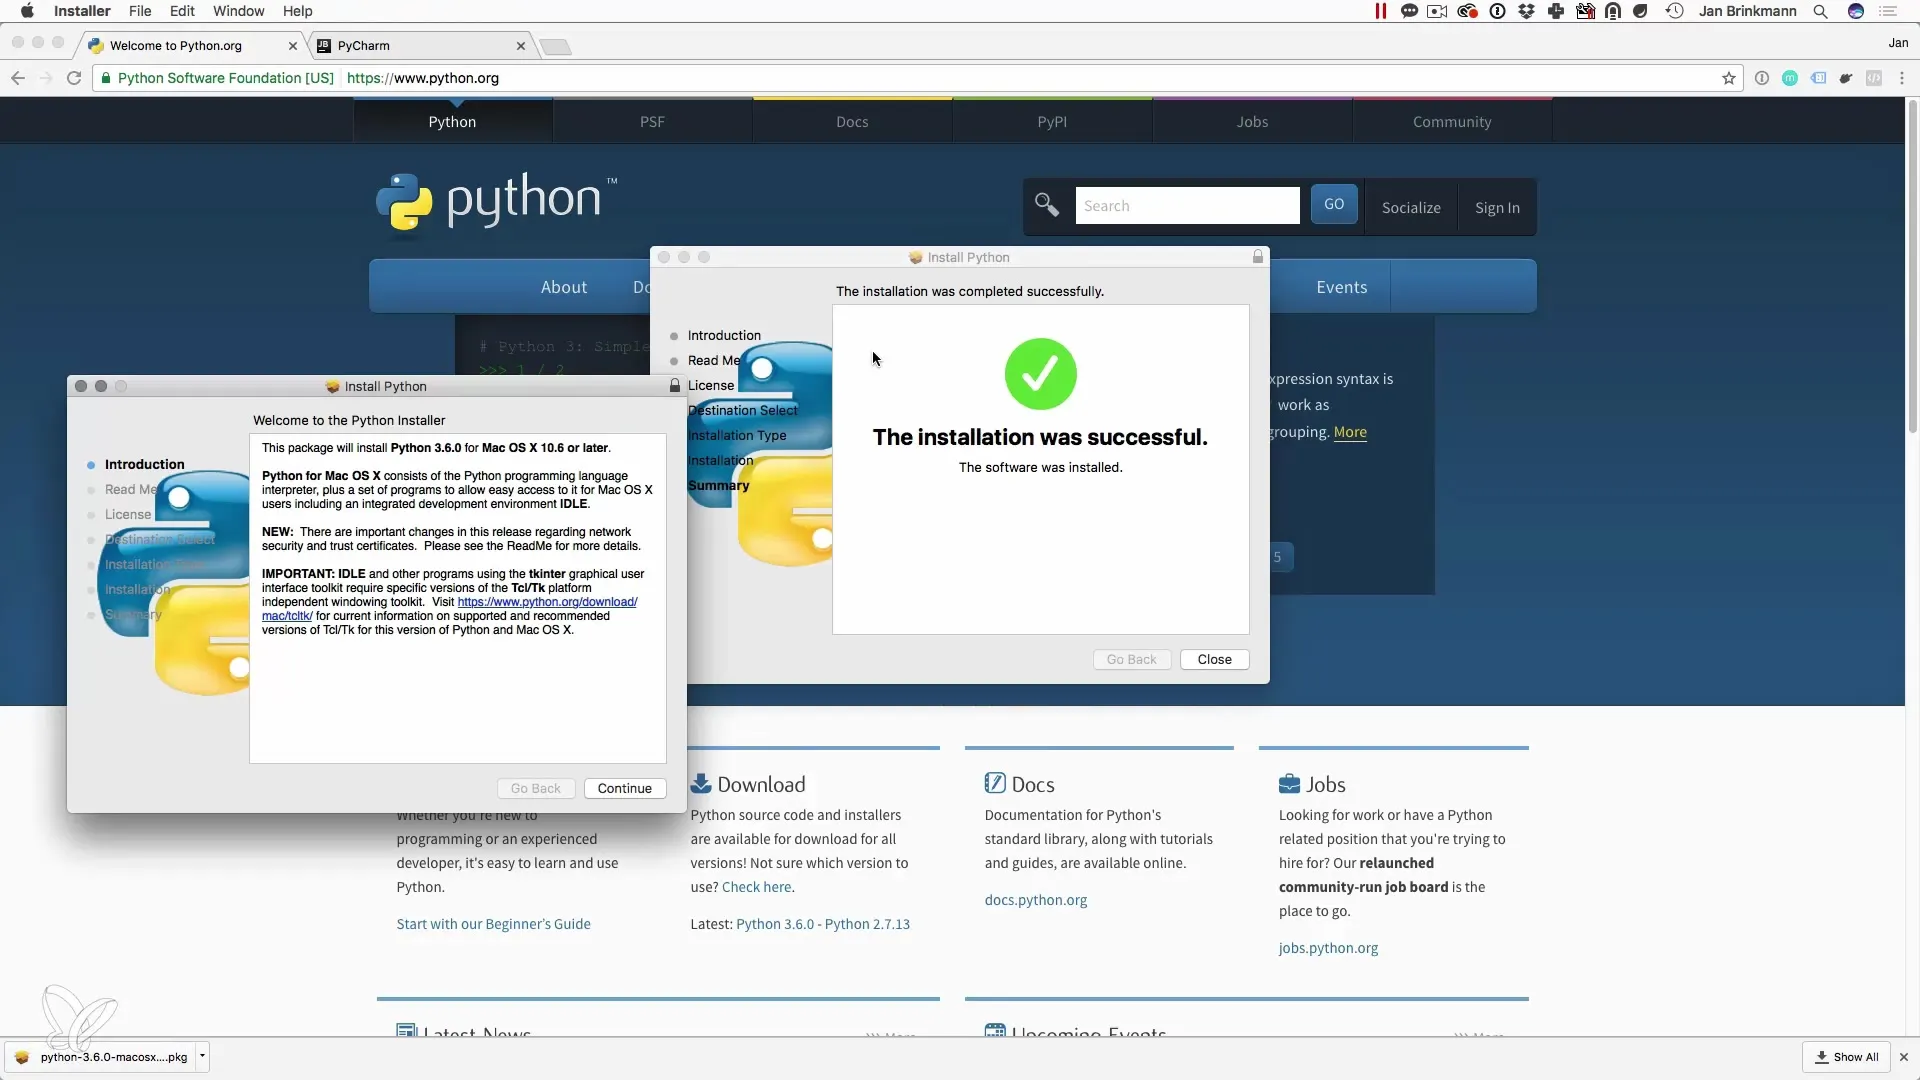Open the jobs.python.org link
This screenshot has height=1080, width=1920.
pyautogui.click(x=1328, y=948)
